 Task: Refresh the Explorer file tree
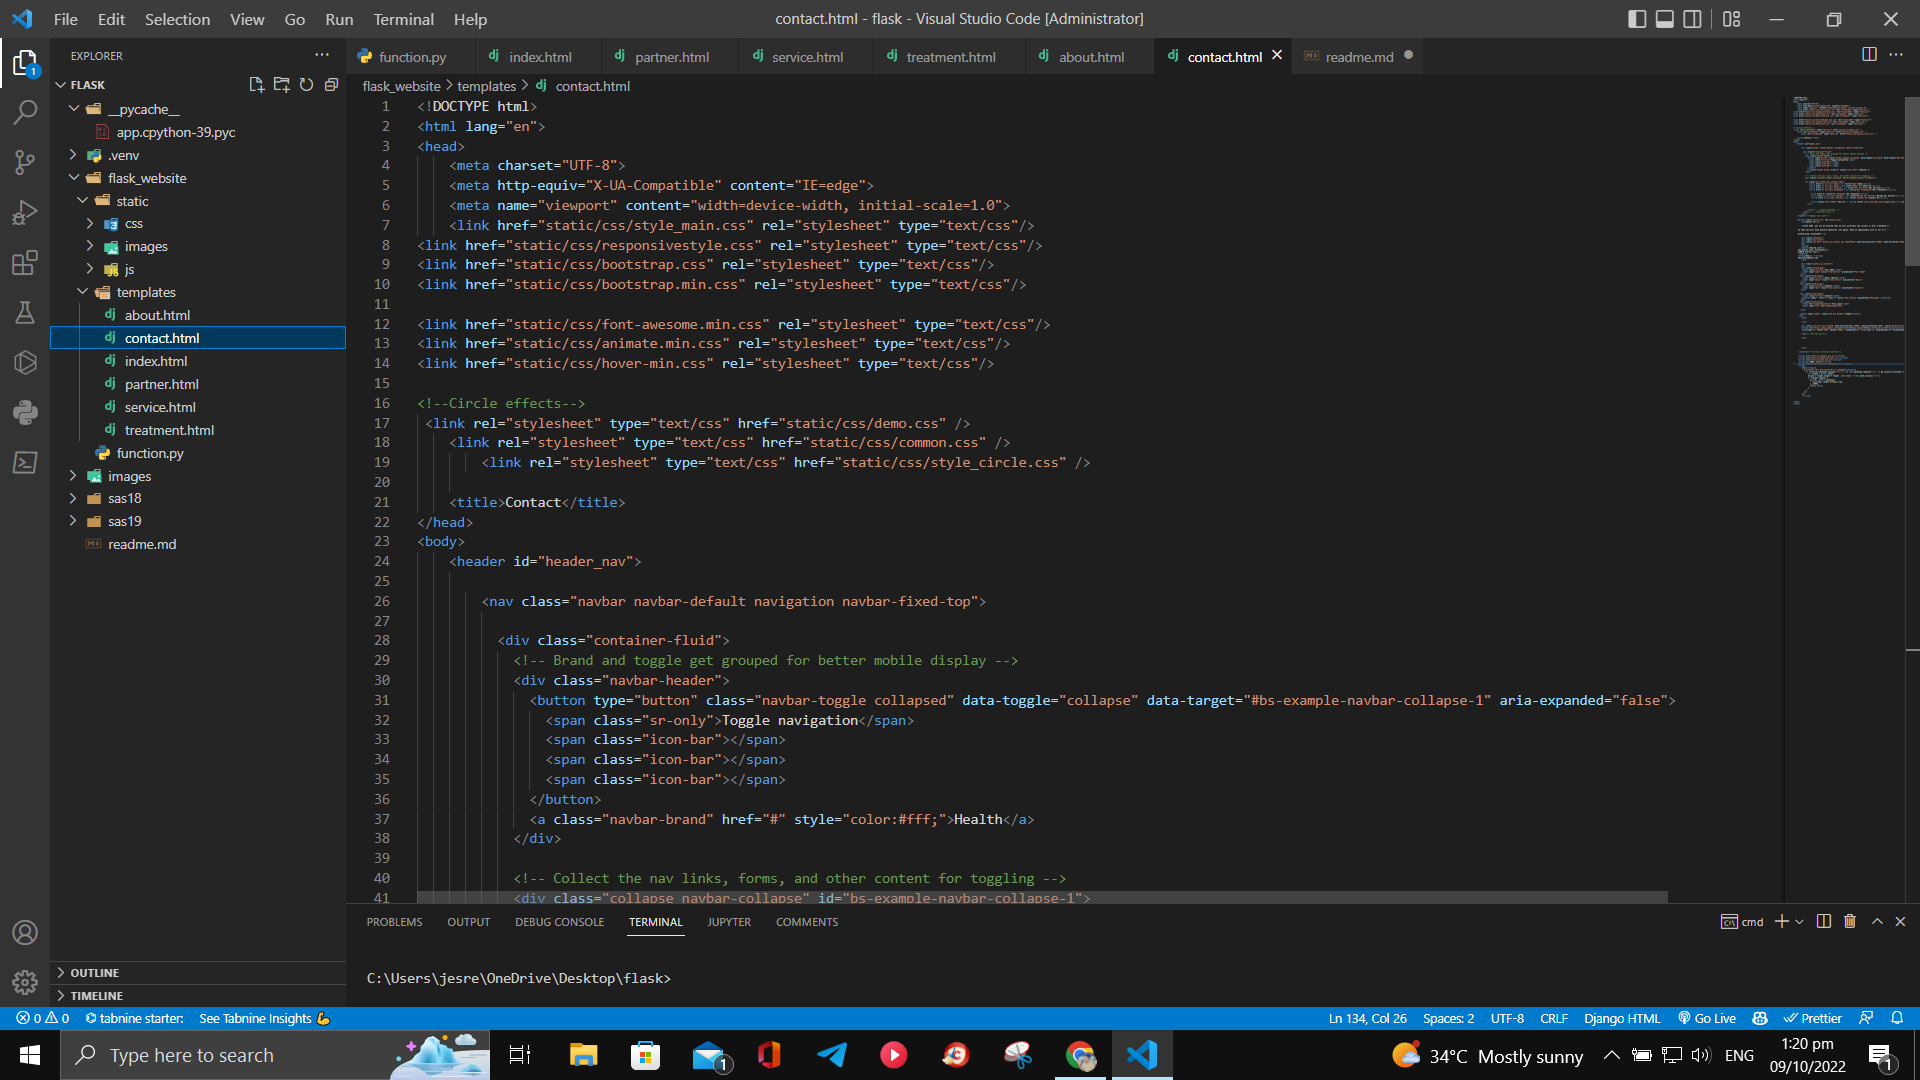(x=306, y=85)
